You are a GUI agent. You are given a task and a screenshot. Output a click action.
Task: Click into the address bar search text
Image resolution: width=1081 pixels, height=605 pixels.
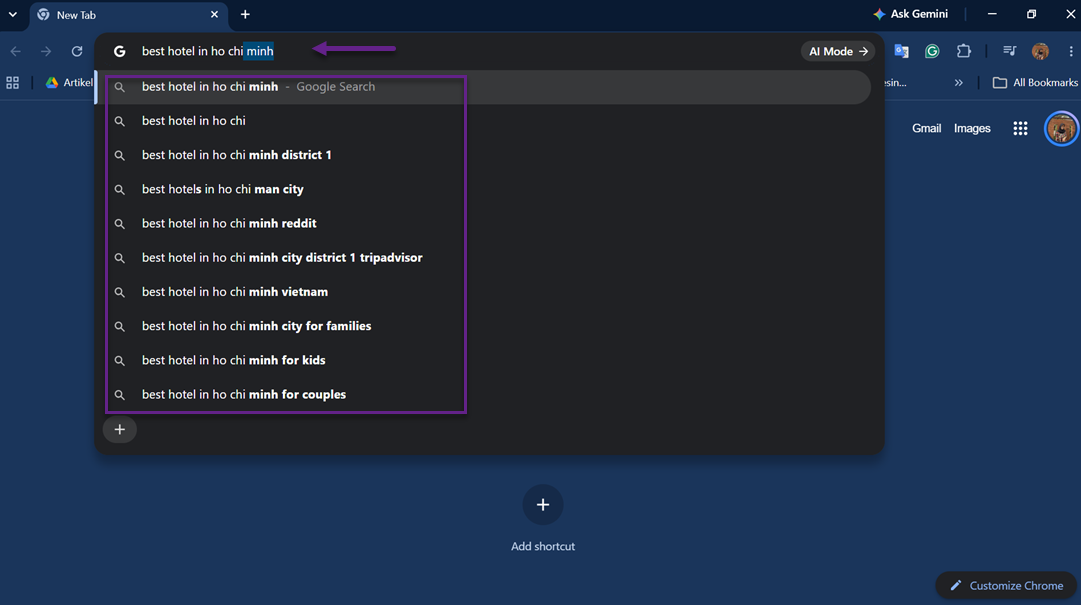pos(208,51)
